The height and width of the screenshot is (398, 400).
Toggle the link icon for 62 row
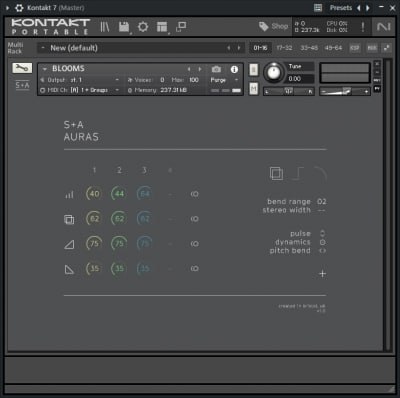[x=195, y=219]
